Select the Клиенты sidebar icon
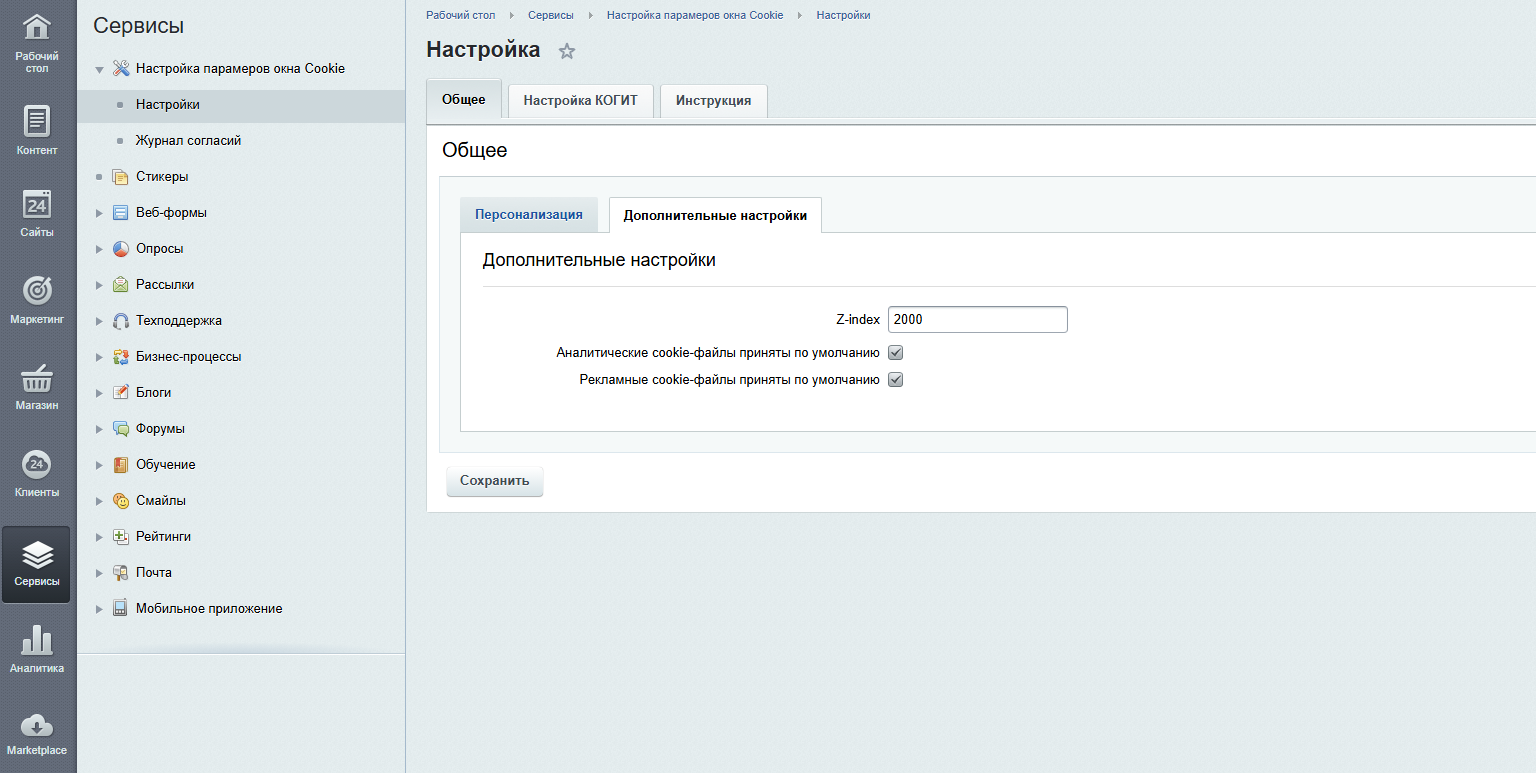This screenshot has height=773, width=1536. point(36,470)
